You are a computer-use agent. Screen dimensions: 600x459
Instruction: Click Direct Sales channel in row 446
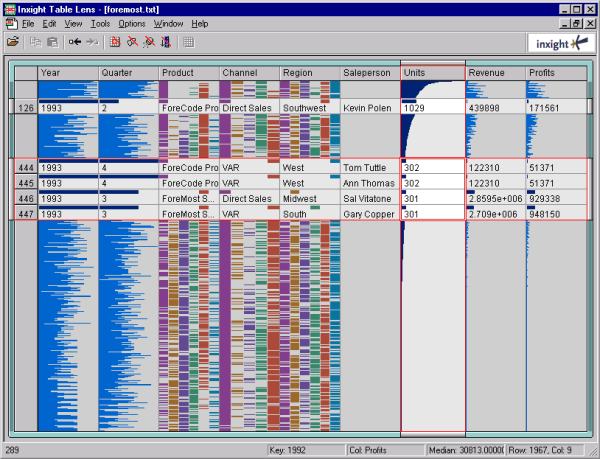249,199
